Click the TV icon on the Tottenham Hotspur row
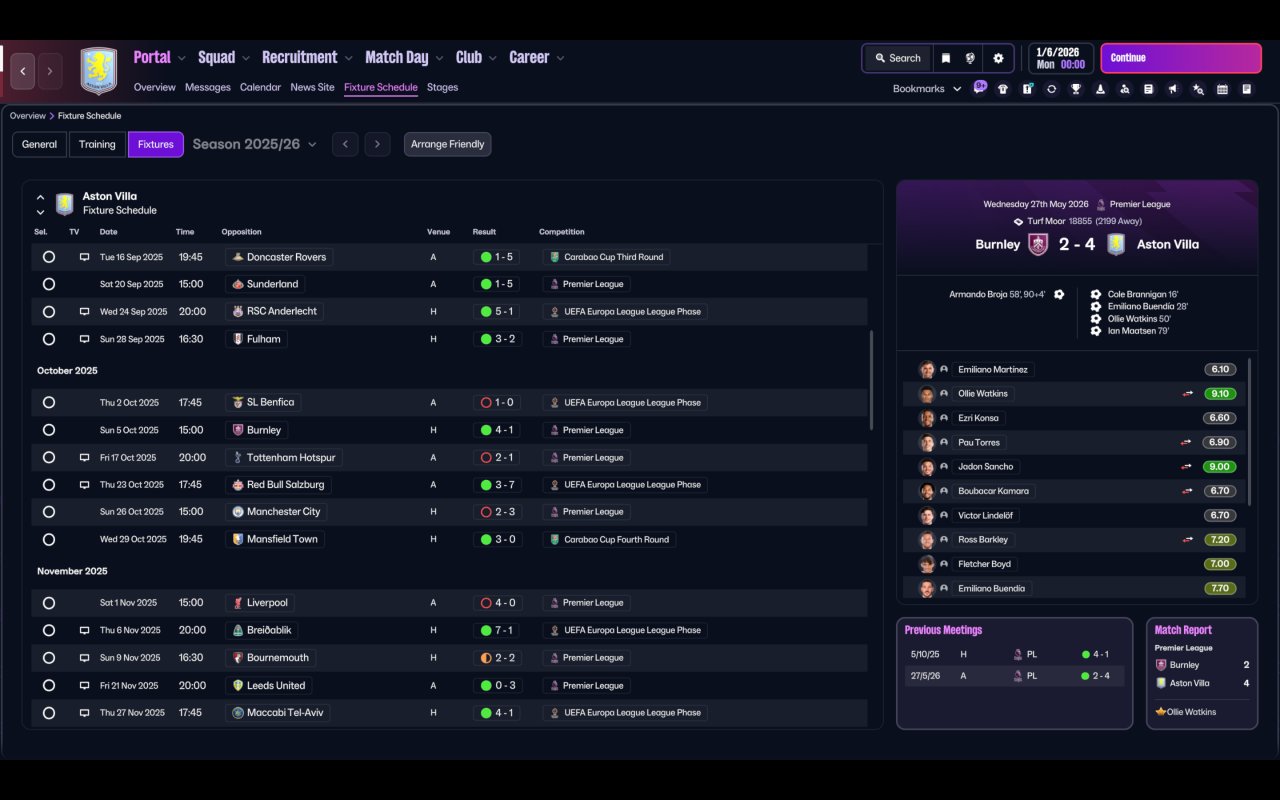 [x=84, y=458]
